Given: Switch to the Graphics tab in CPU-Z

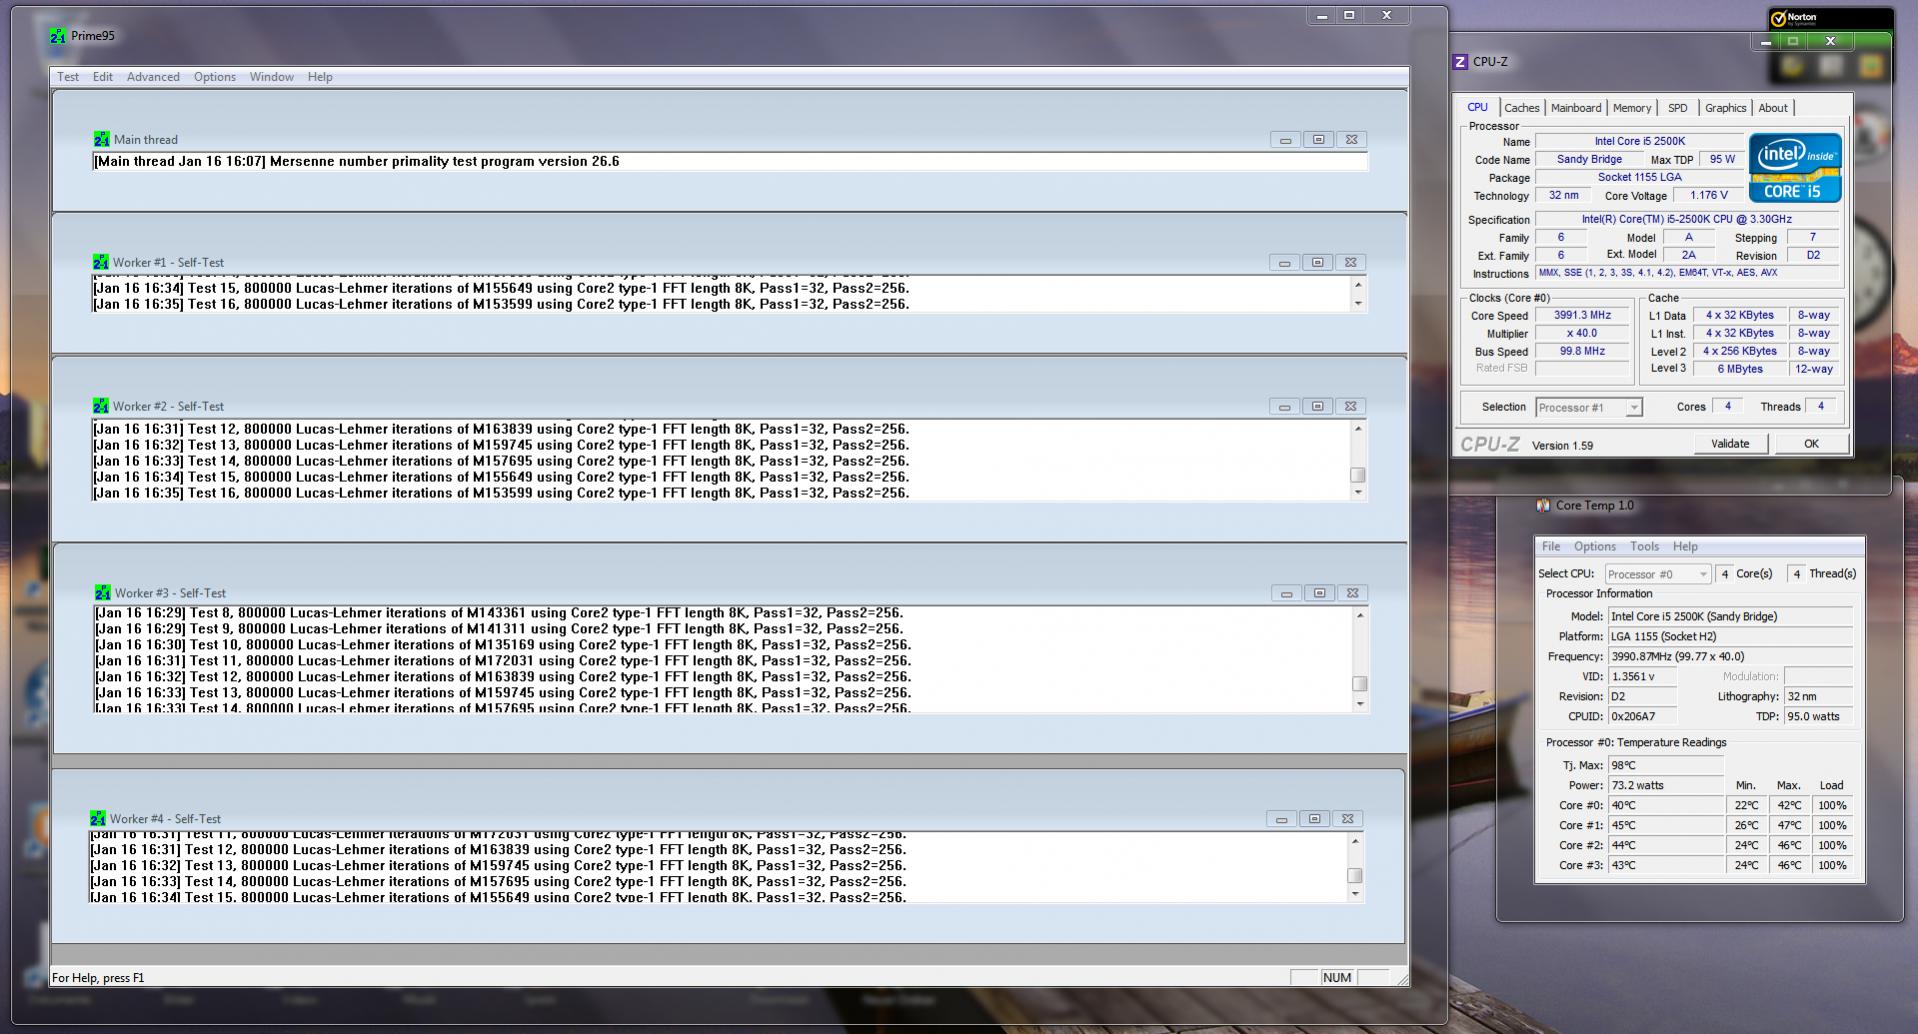Looking at the screenshot, I should click(1726, 108).
